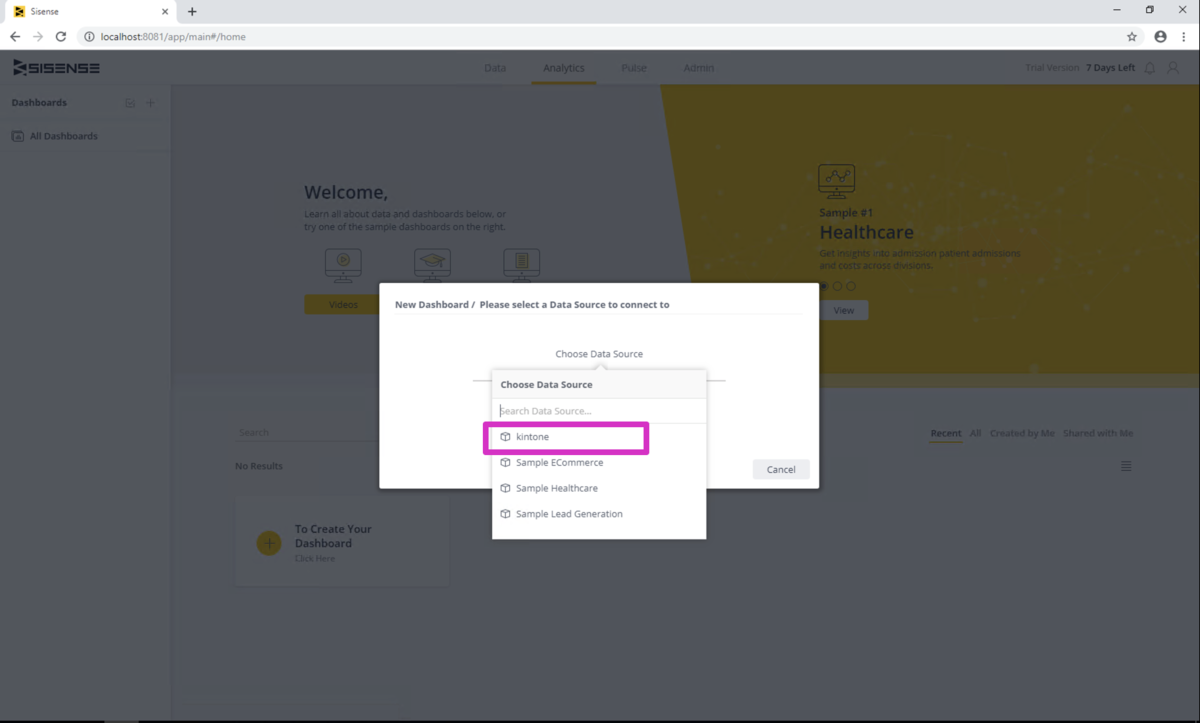Select the third sample carousel dot

coord(851,286)
